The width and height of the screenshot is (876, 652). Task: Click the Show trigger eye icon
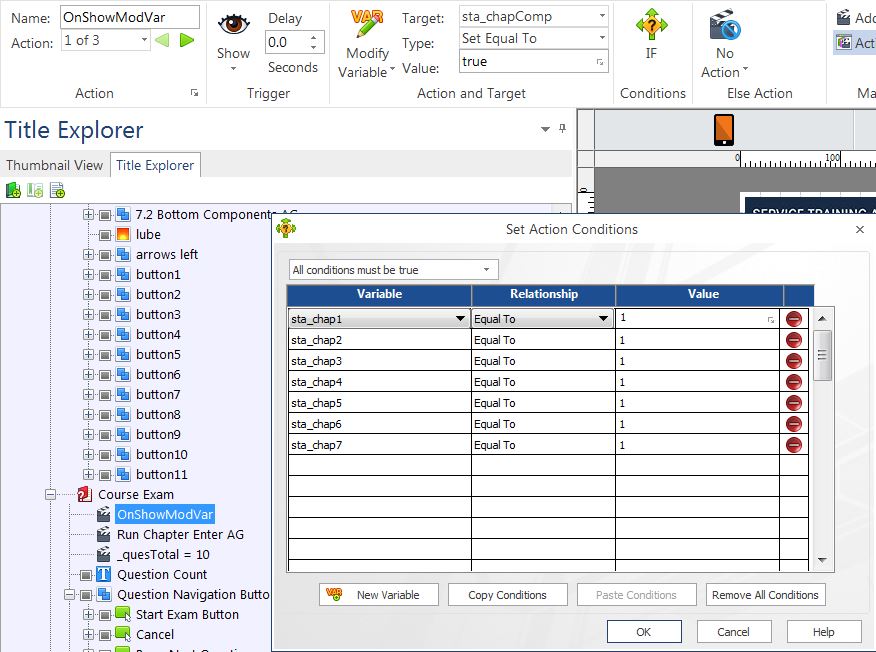click(x=233, y=24)
